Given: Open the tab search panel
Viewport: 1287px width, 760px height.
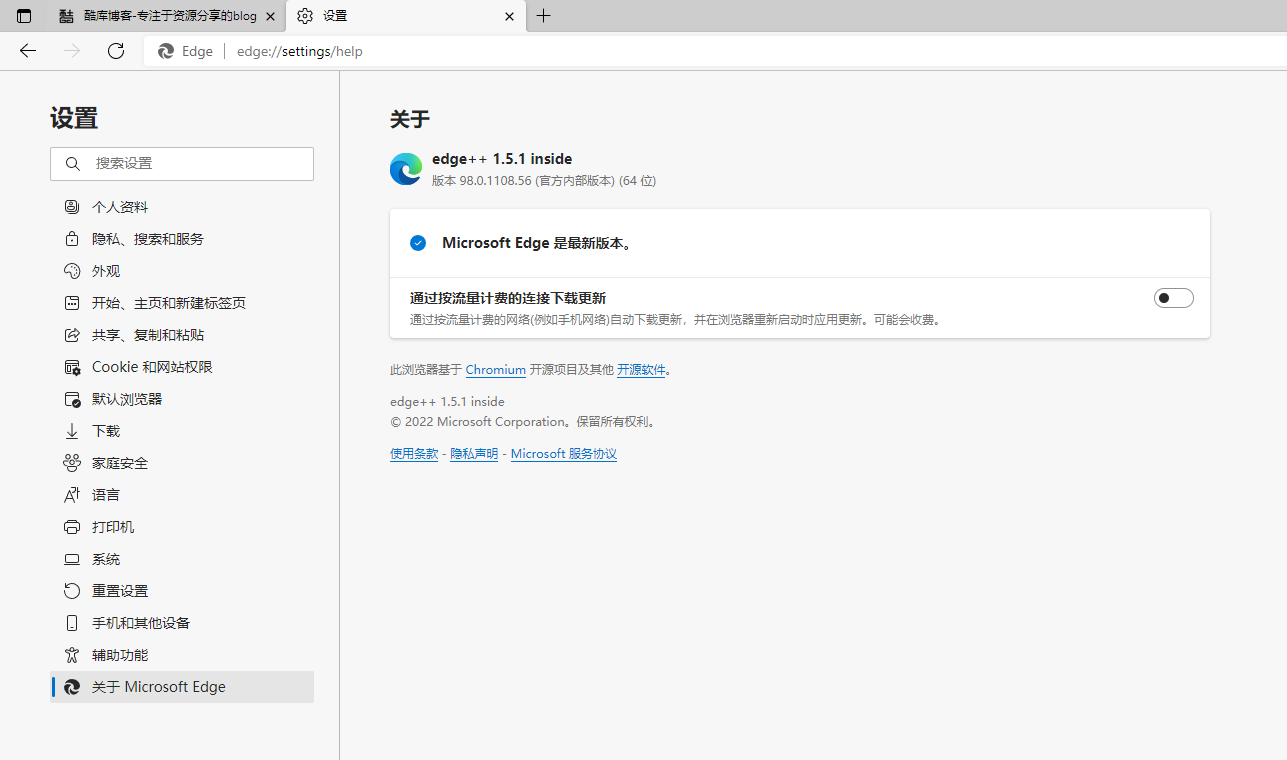Looking at the screenshot, I should [24, 16].
